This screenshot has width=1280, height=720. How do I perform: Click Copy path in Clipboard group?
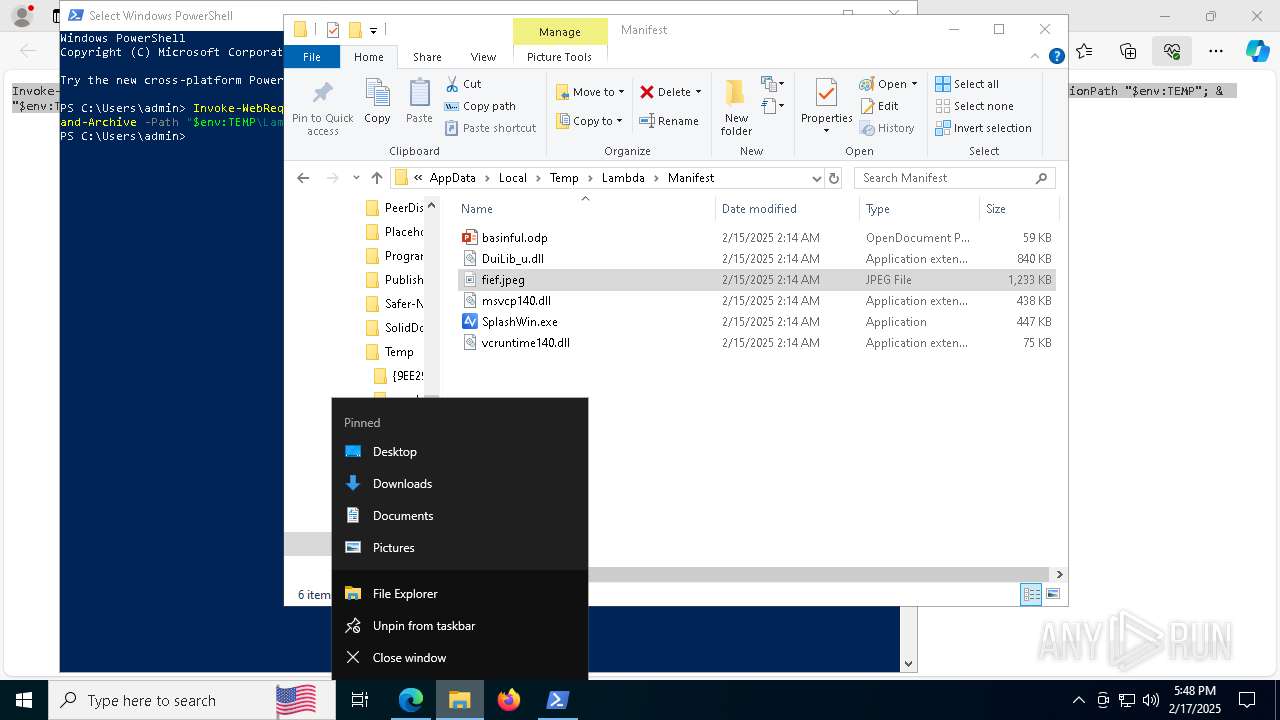[x=480, y=106]
